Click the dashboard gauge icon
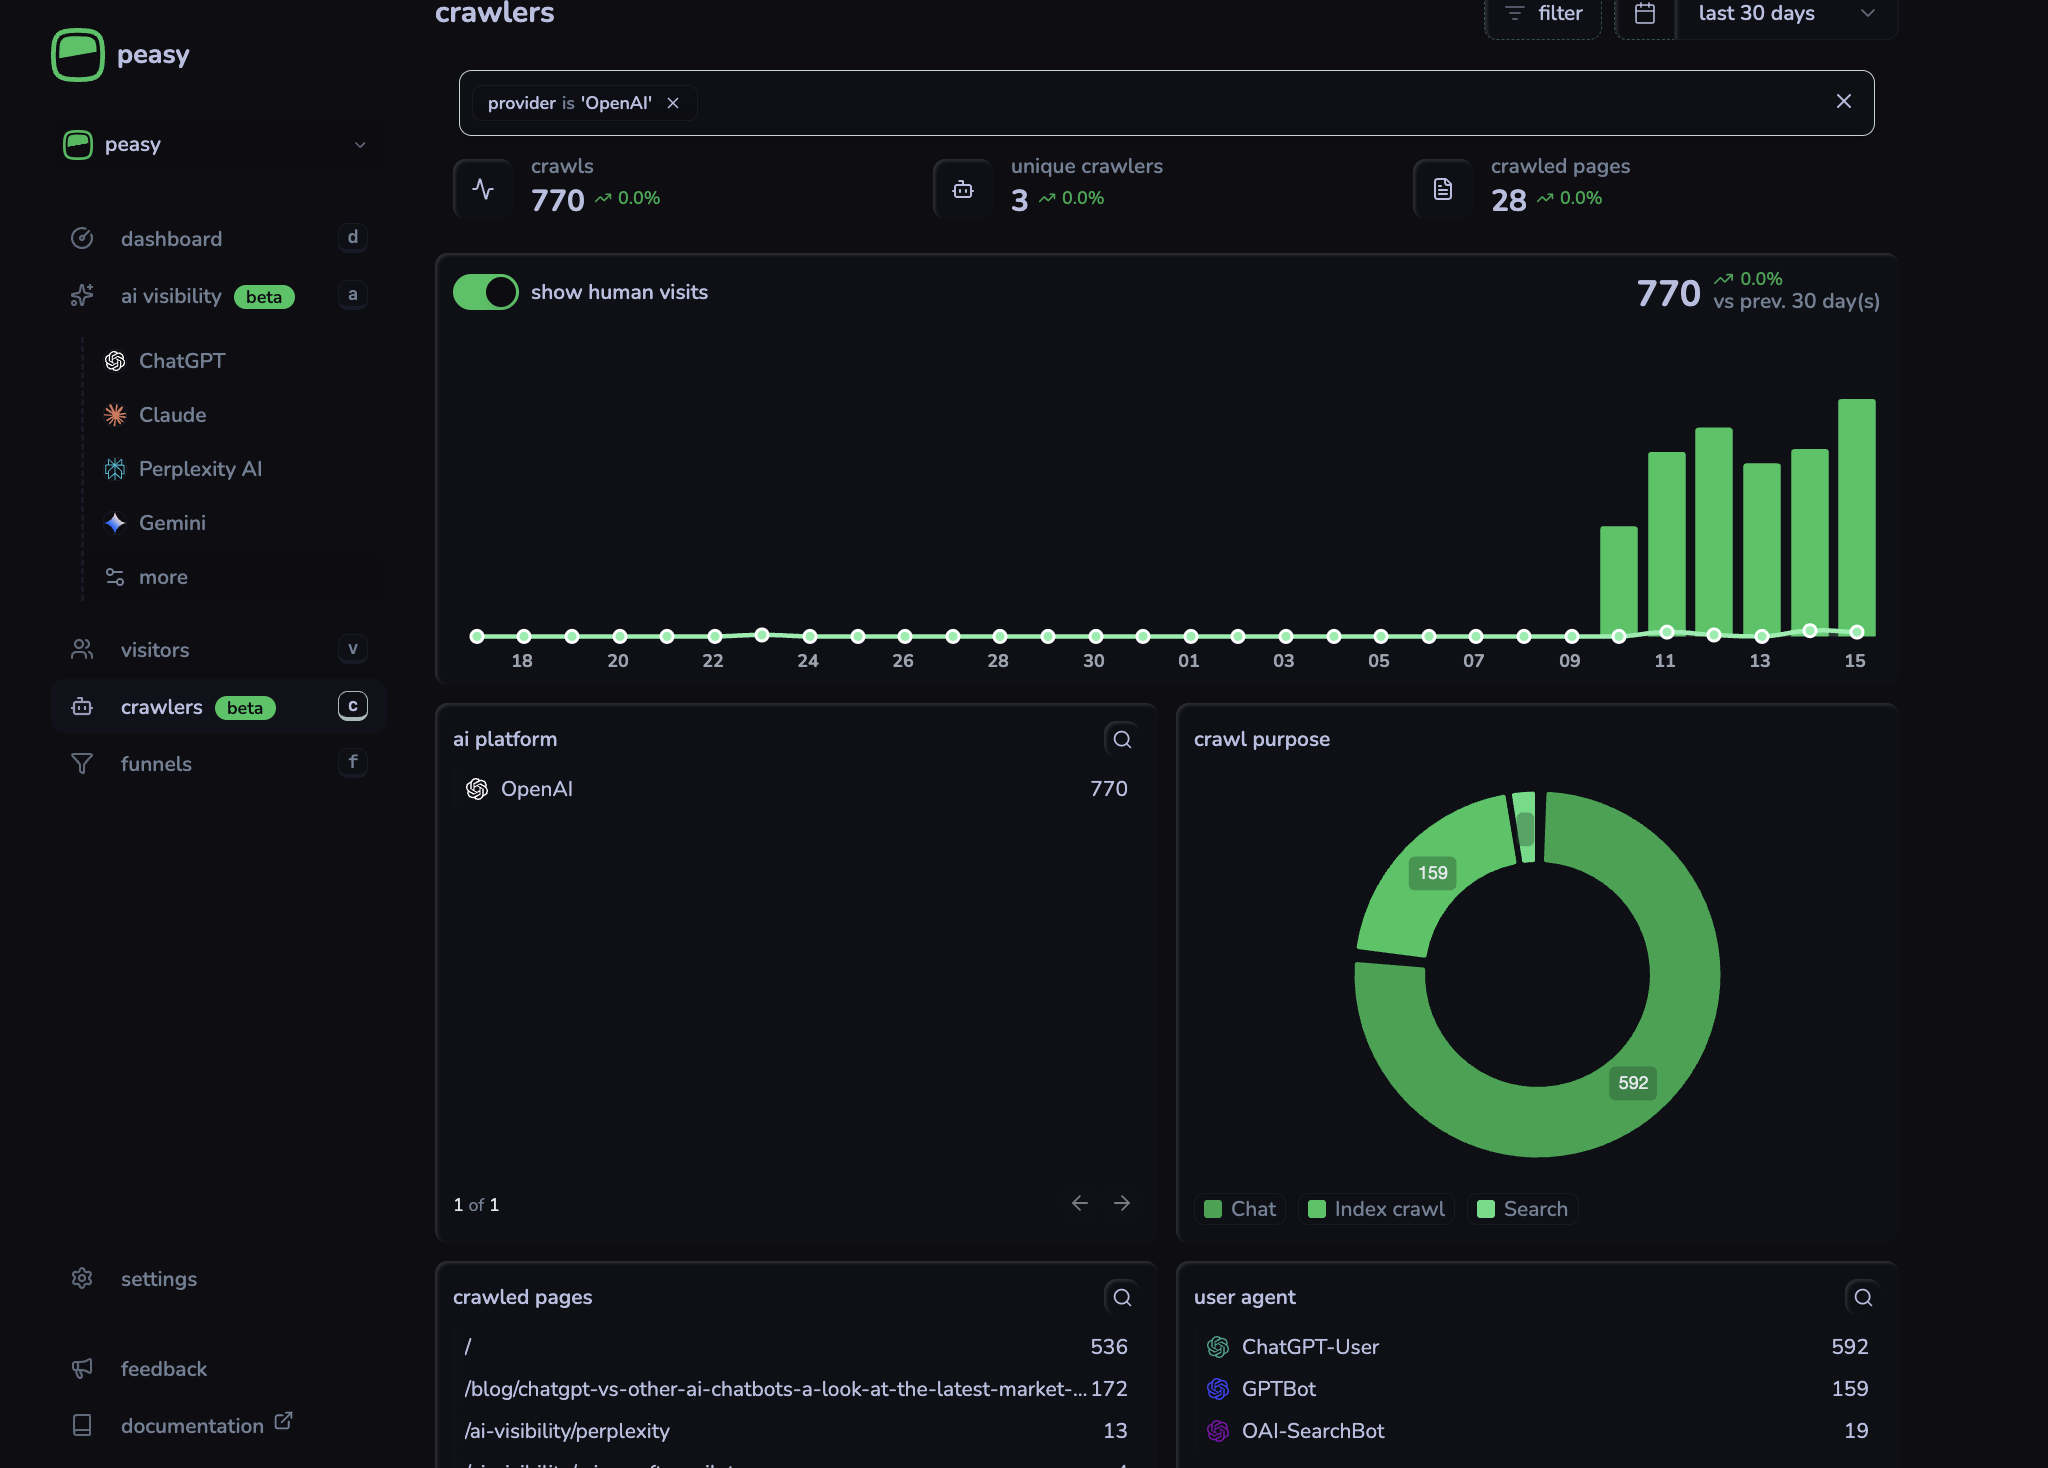 82,239
